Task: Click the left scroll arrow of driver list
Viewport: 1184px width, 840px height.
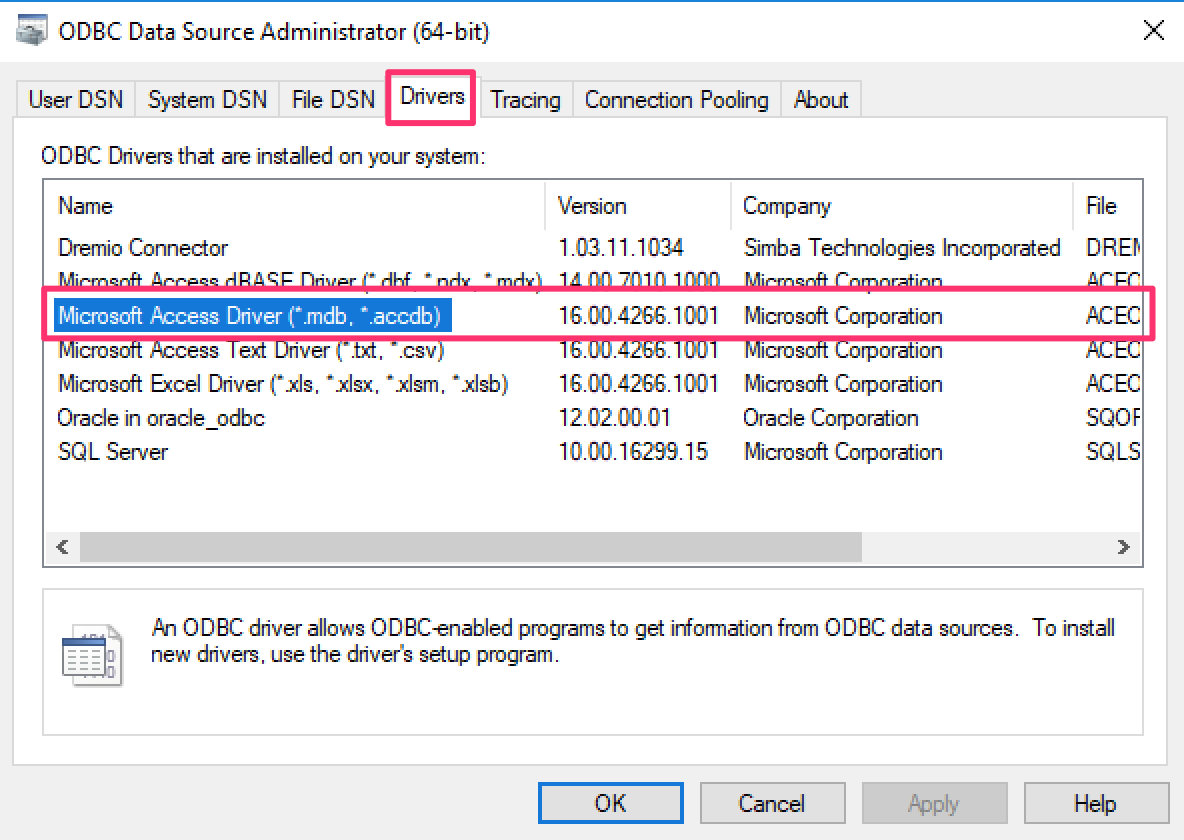Action: (x=63, y=547)
